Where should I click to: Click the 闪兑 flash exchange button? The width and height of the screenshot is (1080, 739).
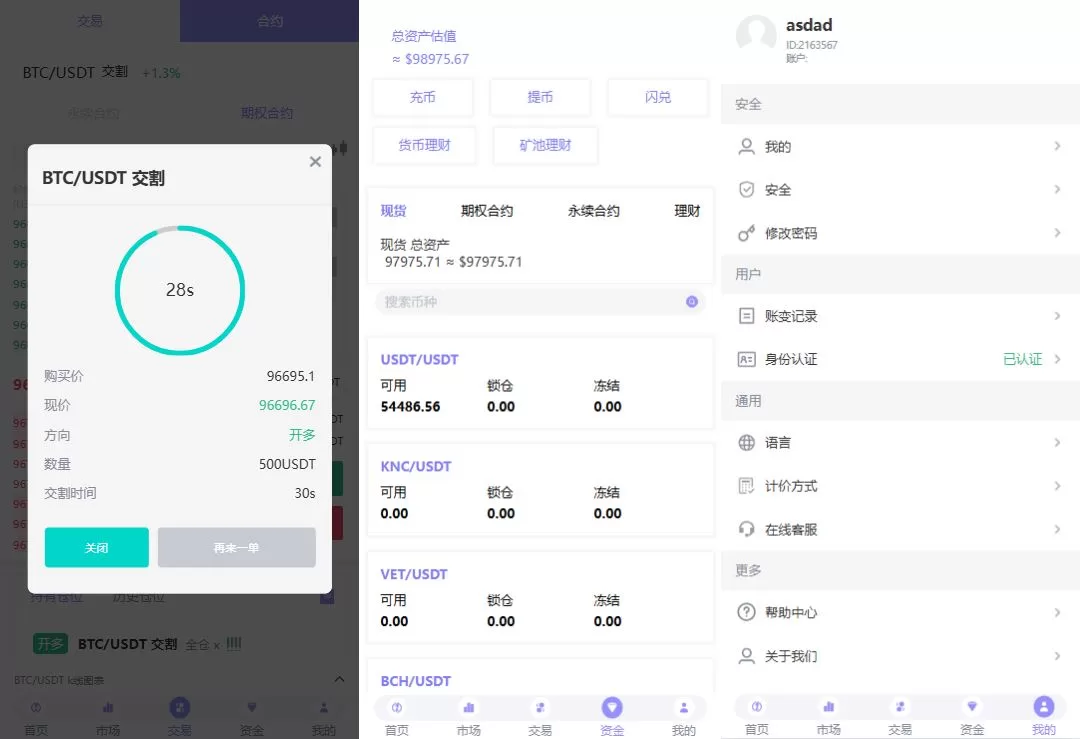coord(657,97)
